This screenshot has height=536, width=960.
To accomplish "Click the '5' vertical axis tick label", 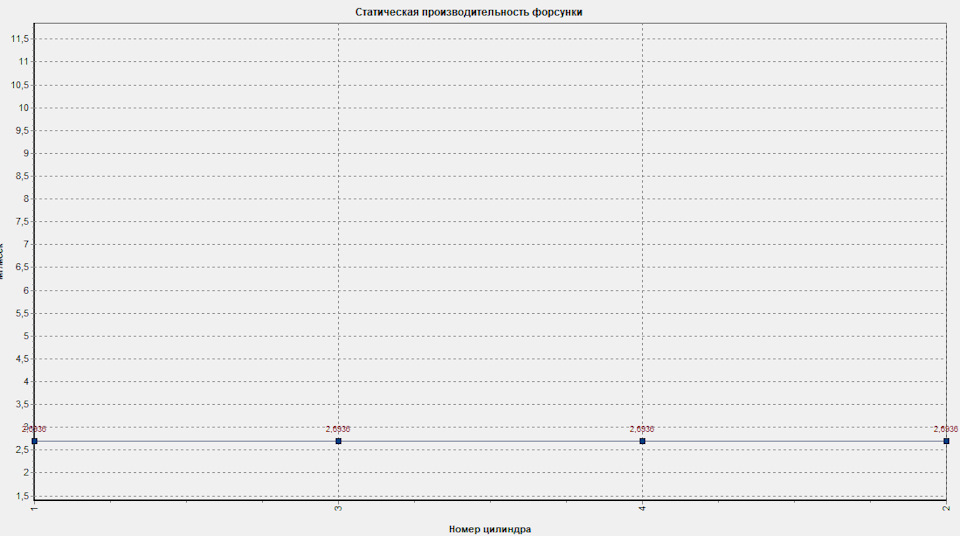I will coord(26,336).
